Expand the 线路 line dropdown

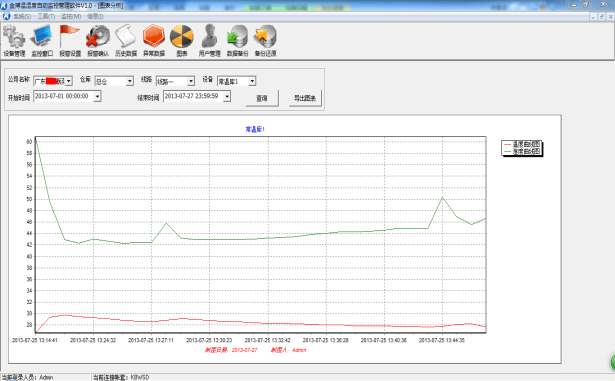click(191, 81)
